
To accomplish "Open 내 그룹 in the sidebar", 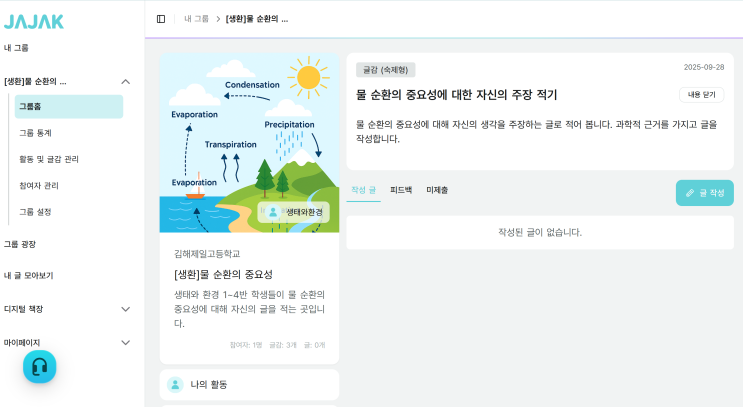I will click(x=17, y=48).
